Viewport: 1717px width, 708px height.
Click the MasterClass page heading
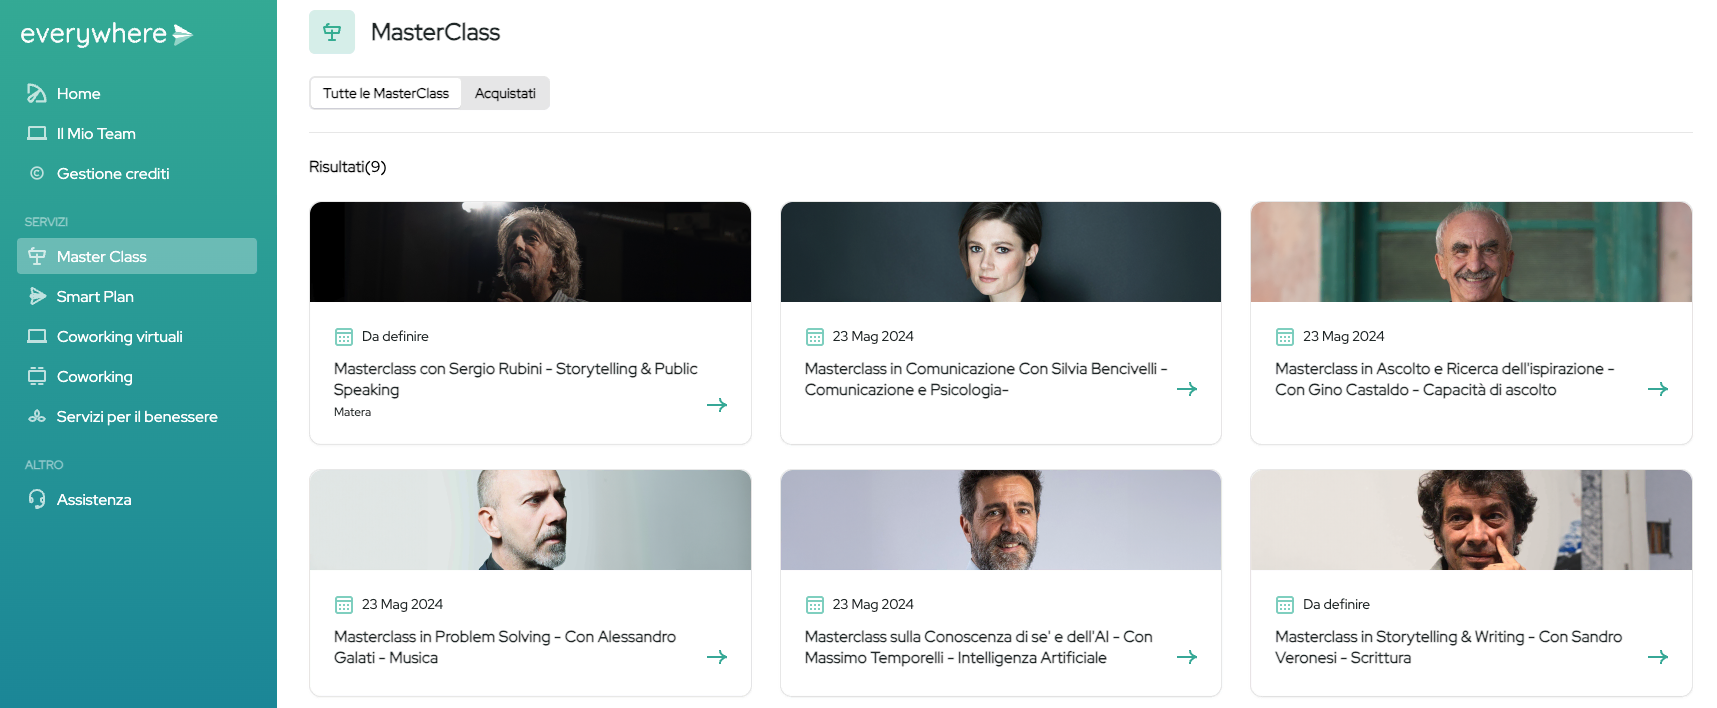(x=435, y=32)
